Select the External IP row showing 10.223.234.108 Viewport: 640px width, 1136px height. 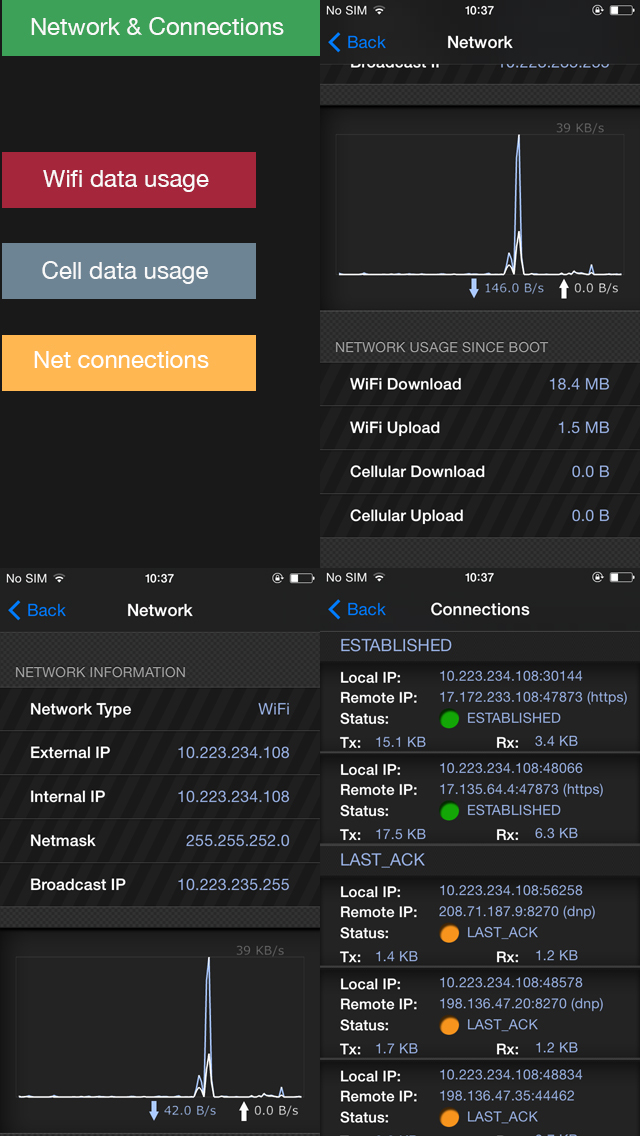click(x=160, y=753)
